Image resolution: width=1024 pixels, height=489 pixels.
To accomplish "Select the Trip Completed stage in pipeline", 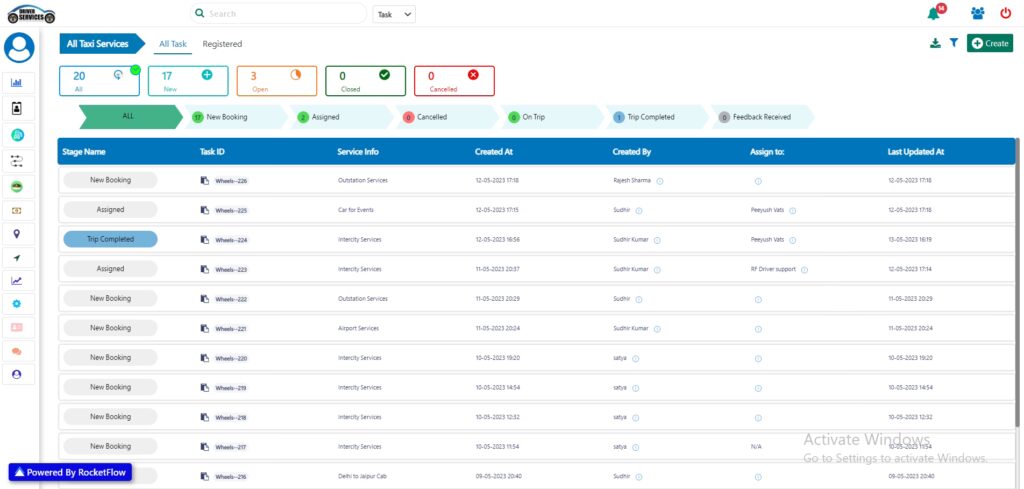I will 650,117.
